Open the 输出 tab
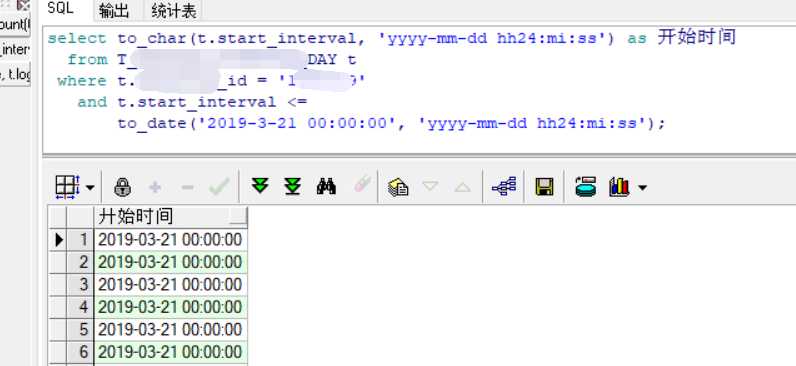 click(x=114, y=10)
